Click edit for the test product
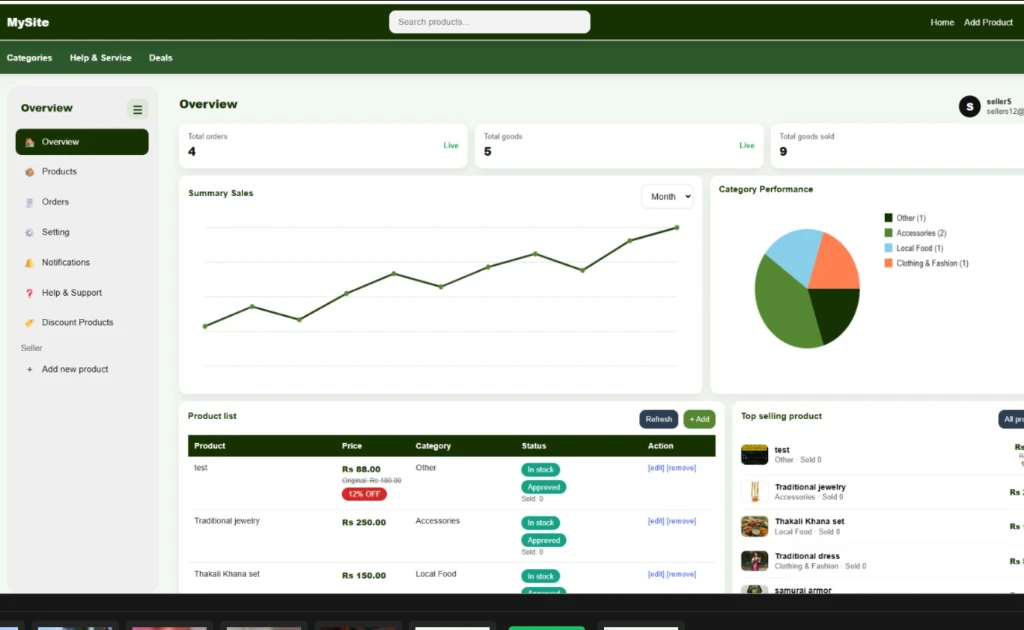Image resolution: width=1024 pixels, height=630 pixels. pyautogui.click(x=656, y=468)
